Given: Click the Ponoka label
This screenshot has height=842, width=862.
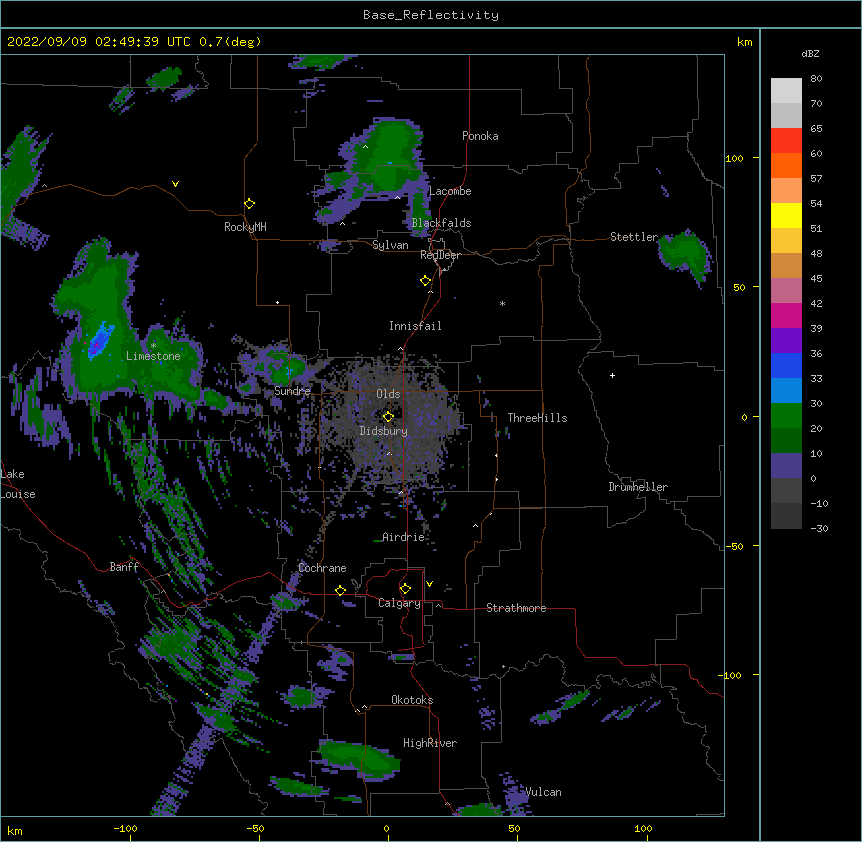Looking at the screenshot, I should click(480, 136).
